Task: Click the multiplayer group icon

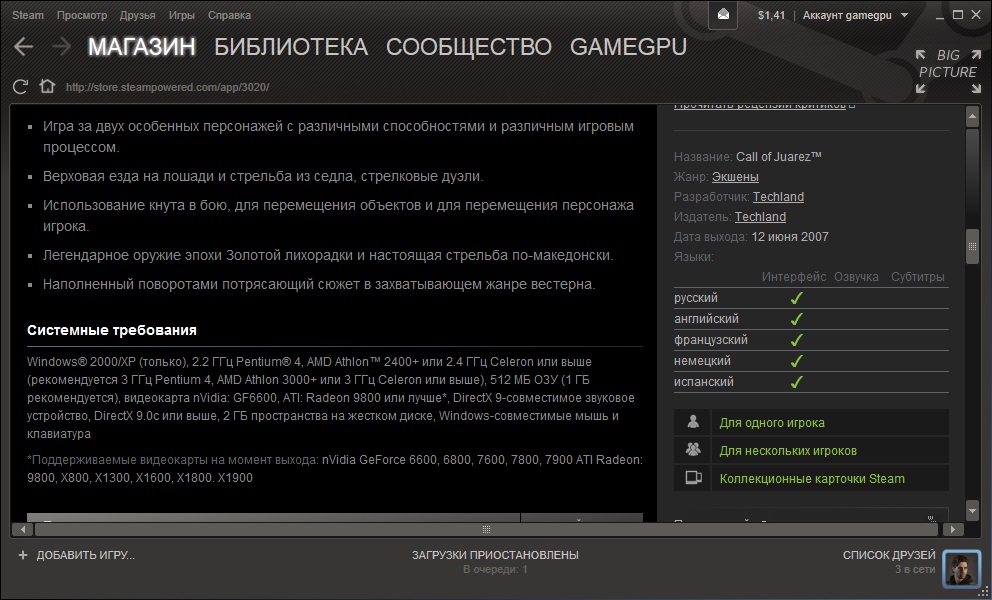Action: pos(693,449)
